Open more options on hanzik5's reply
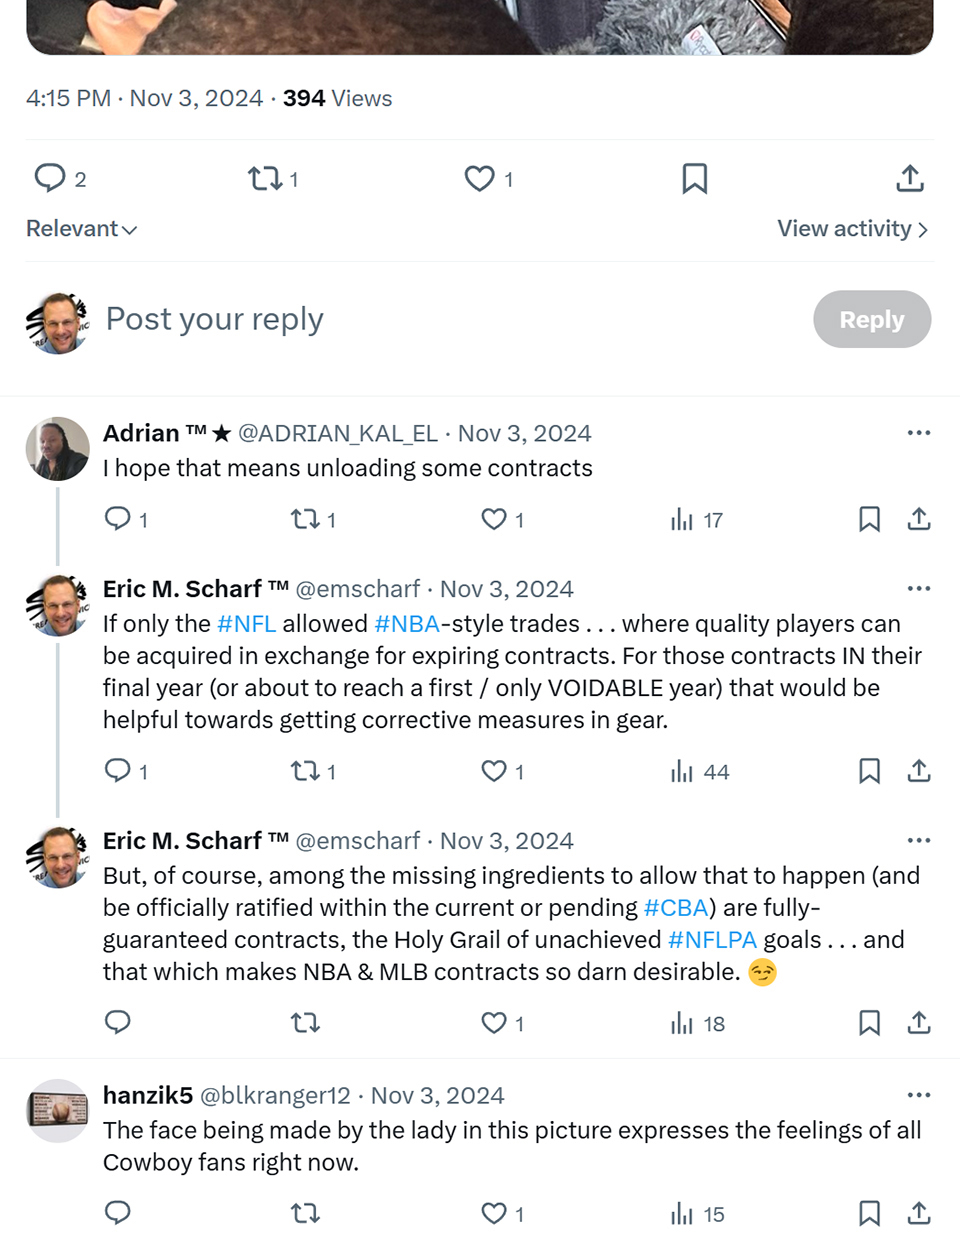The image size is (960, 1253). (919, 1095)
